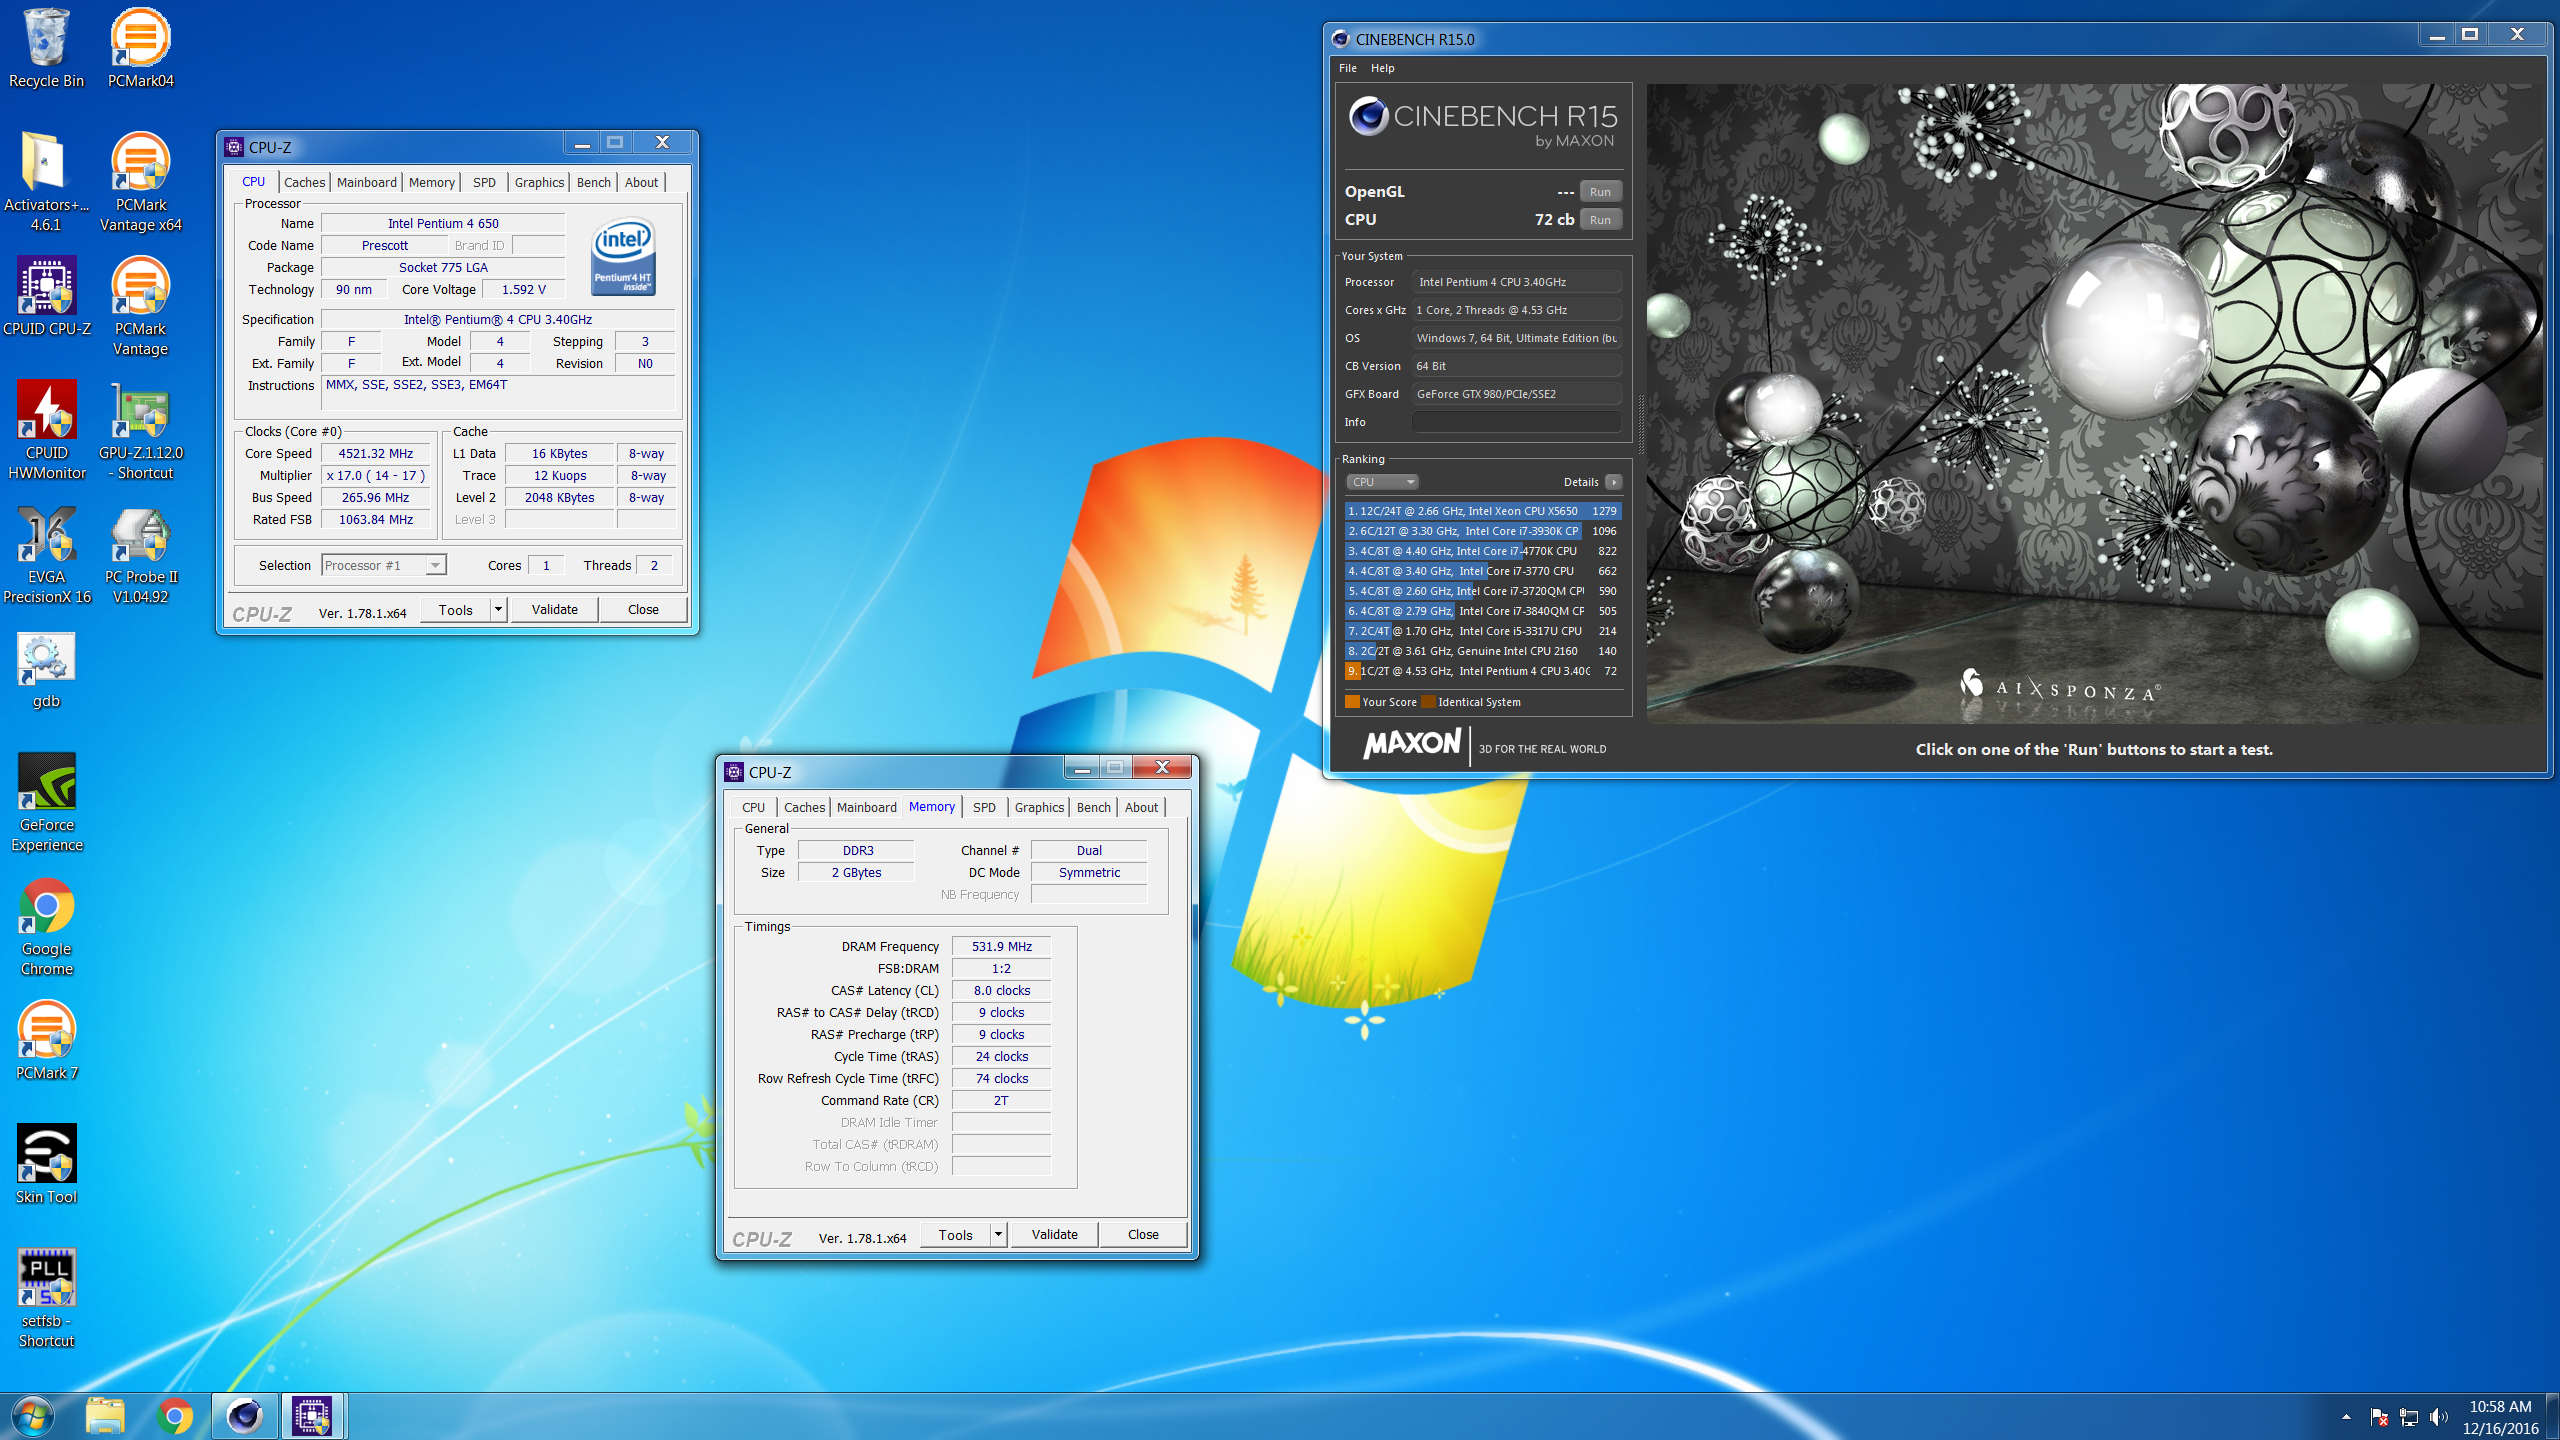Viewport: 2560px width, 1440px height.
Task: Launch PCMark Vantage desktop icon
Action: pos(140,306)
